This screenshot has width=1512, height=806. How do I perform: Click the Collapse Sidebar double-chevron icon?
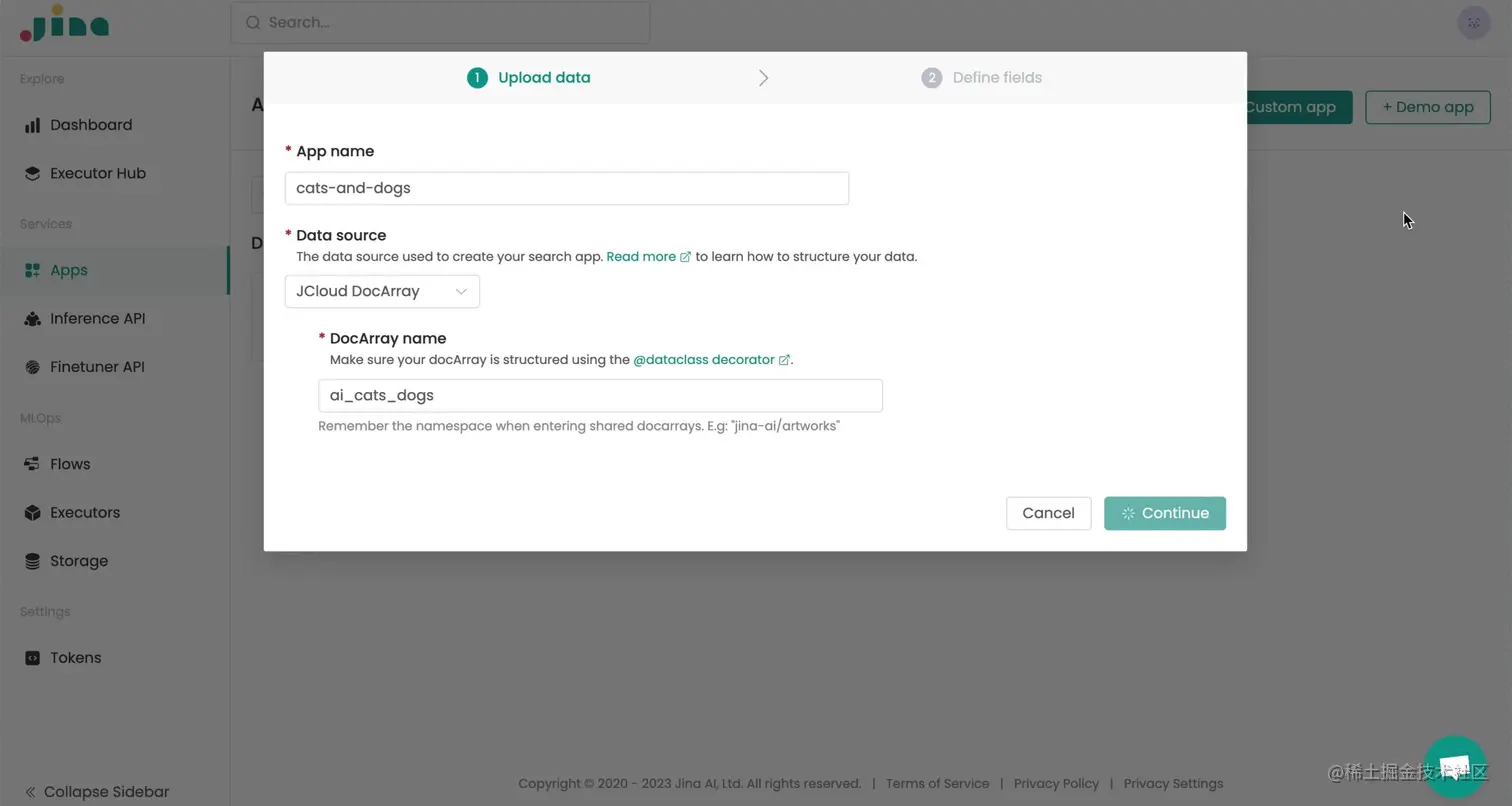(30, 792)
